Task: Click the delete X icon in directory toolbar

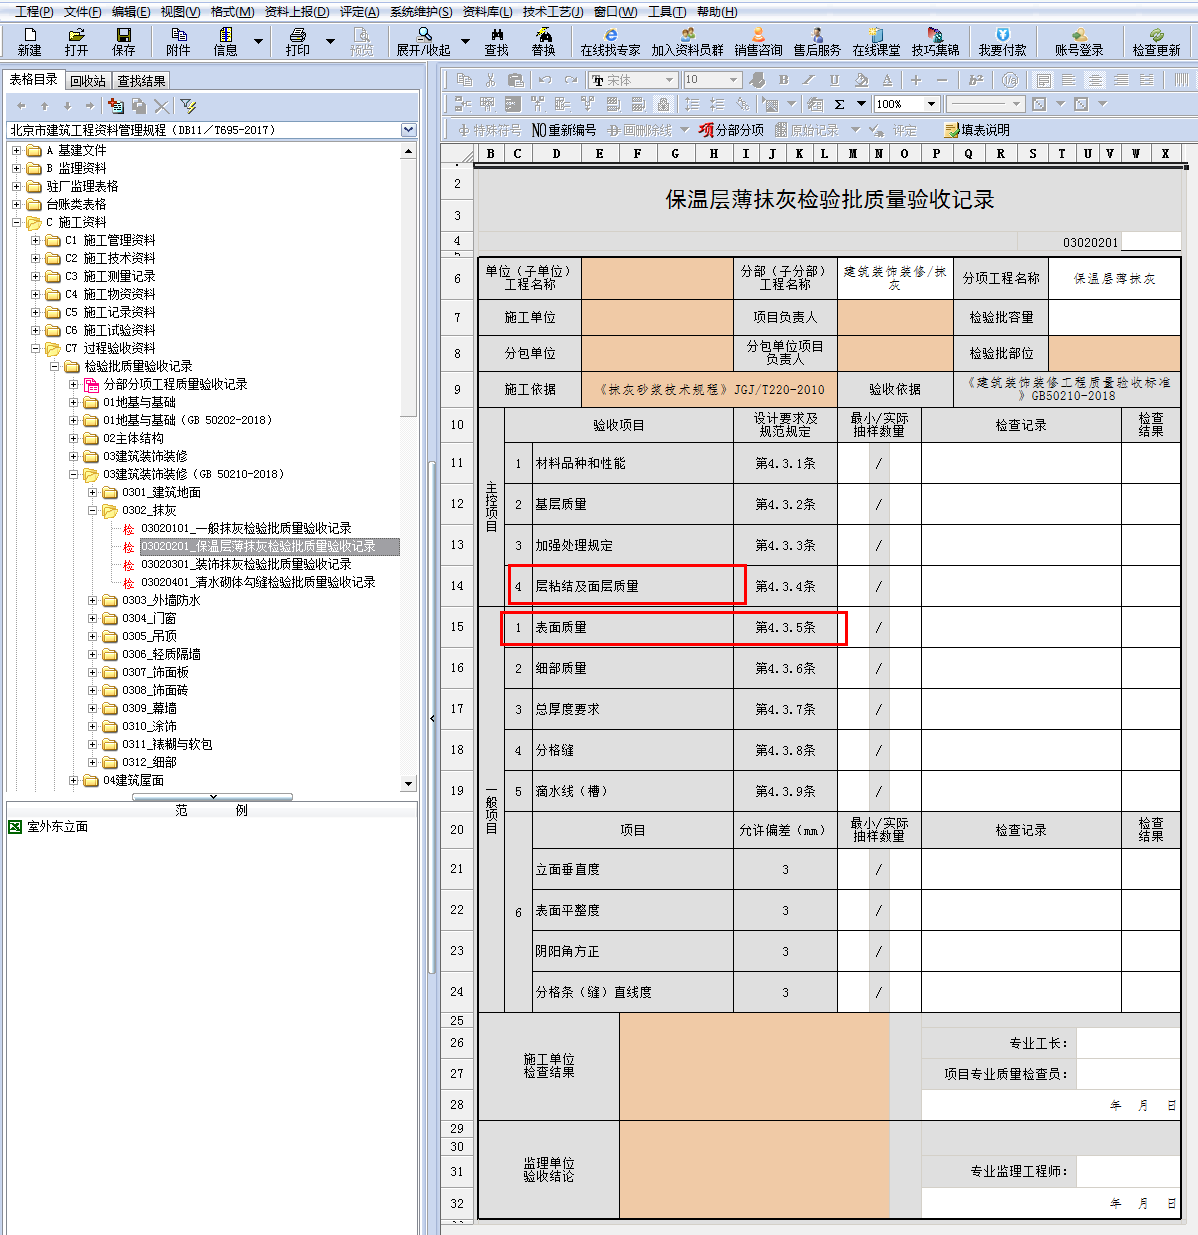Action: (161, 105)
